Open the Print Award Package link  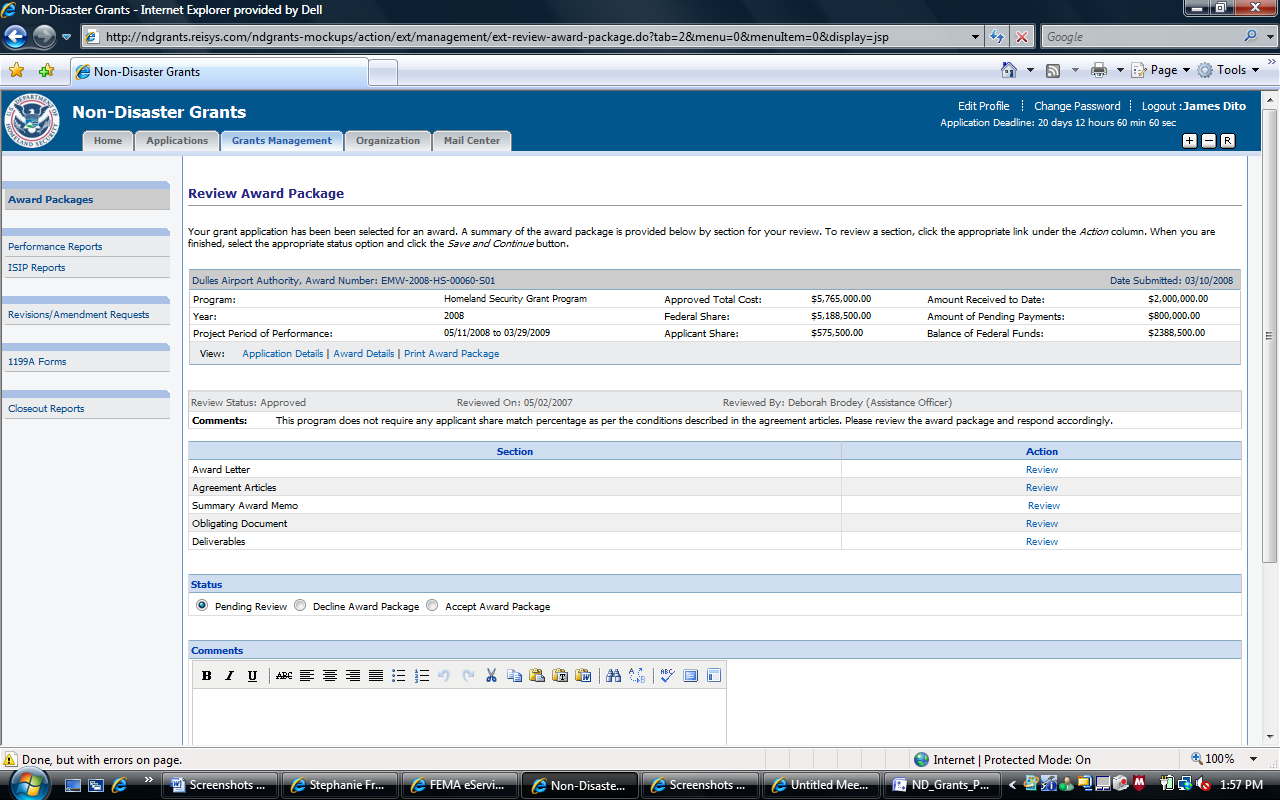tap(451, 354)
